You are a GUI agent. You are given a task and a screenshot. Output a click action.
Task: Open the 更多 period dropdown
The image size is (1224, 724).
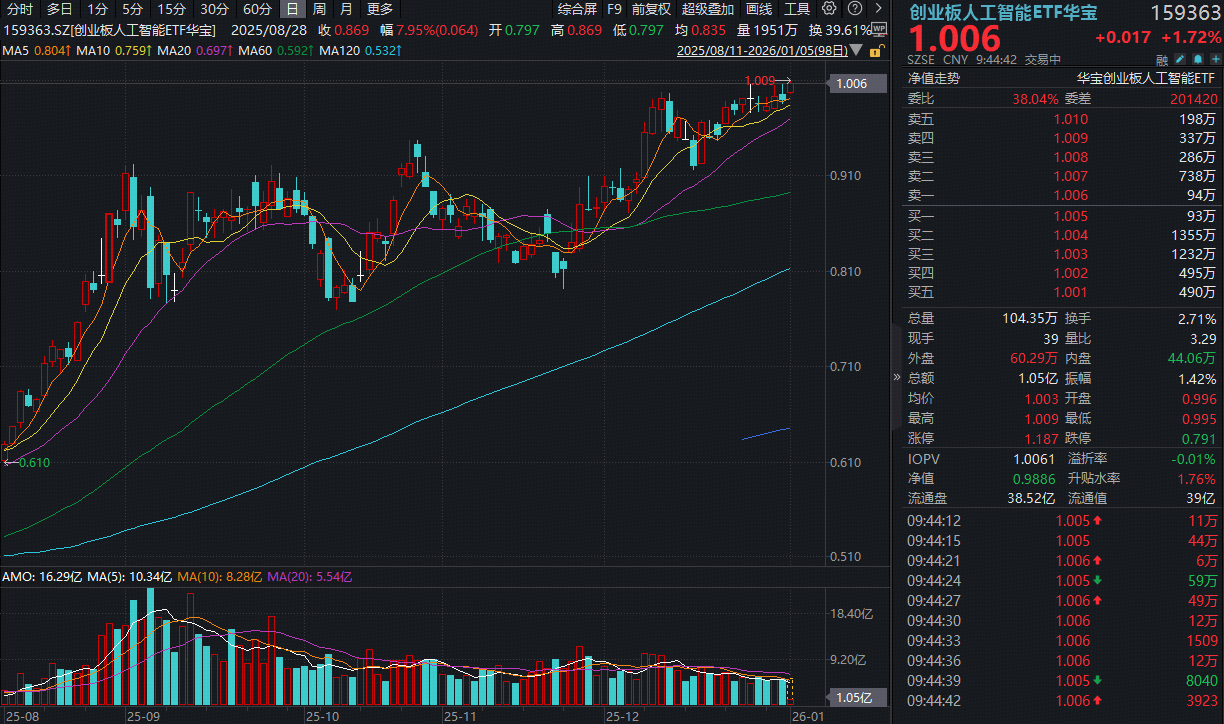(x=381, y=9)
